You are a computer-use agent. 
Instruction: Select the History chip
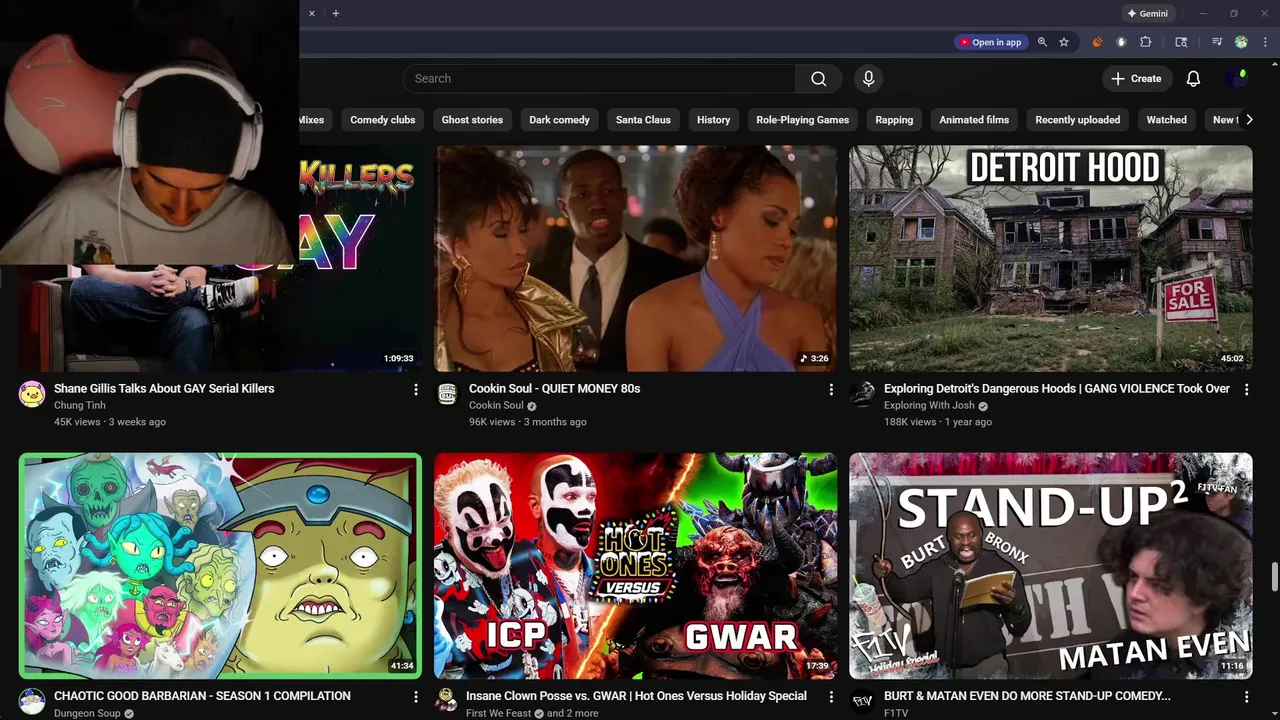pyautogui.click(x=713, y=120)
